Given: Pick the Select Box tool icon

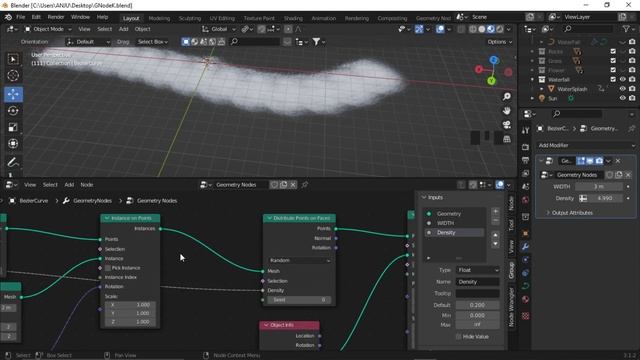Looking at the screenshot, I should 13,59.
